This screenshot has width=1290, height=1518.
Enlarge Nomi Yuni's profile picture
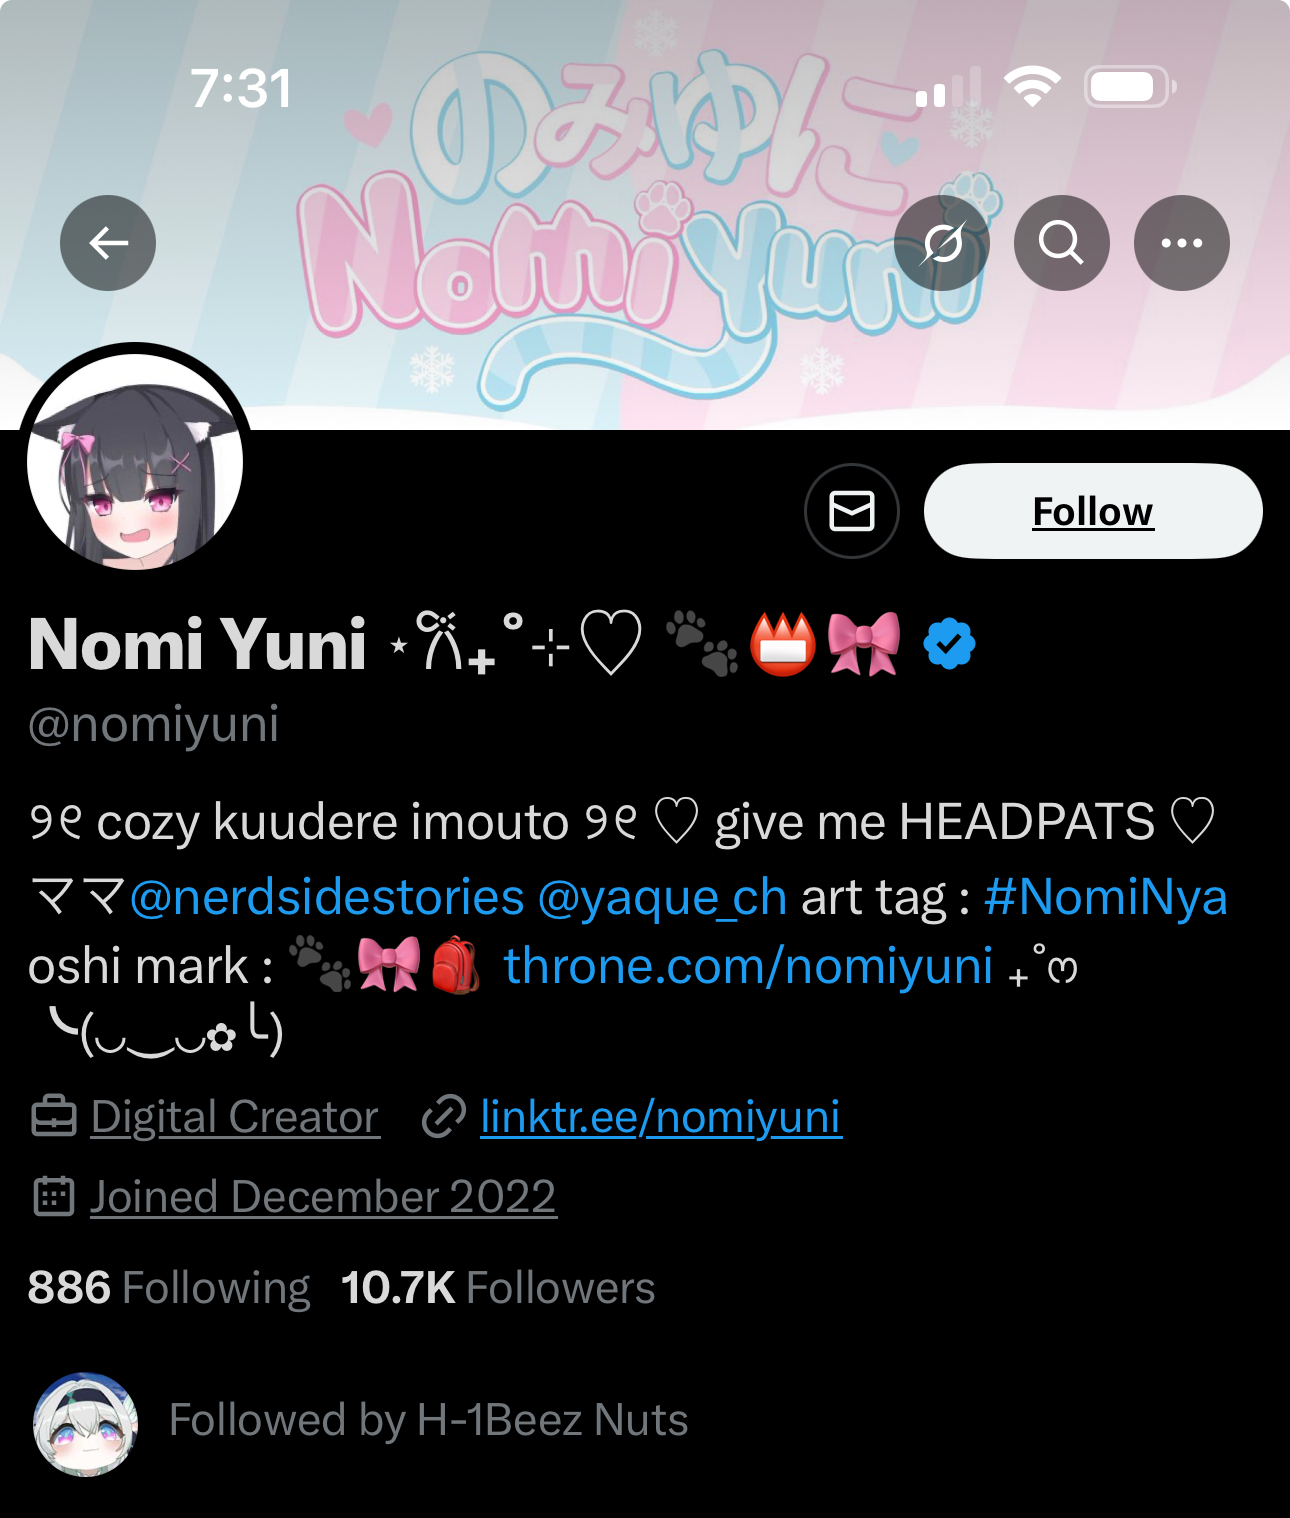[x=135, y=462]
